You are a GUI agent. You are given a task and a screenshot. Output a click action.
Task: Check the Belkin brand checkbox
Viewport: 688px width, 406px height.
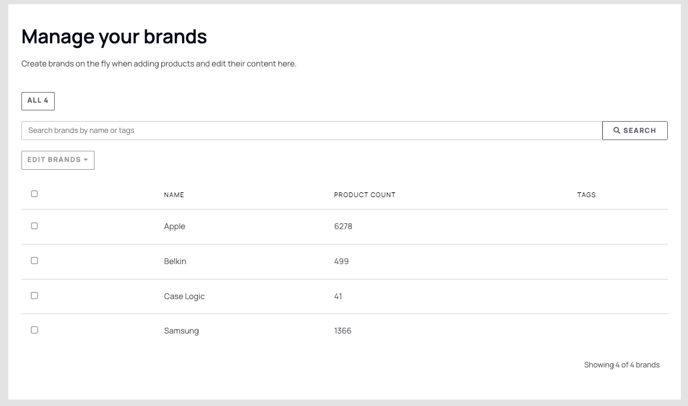[34, 261]
